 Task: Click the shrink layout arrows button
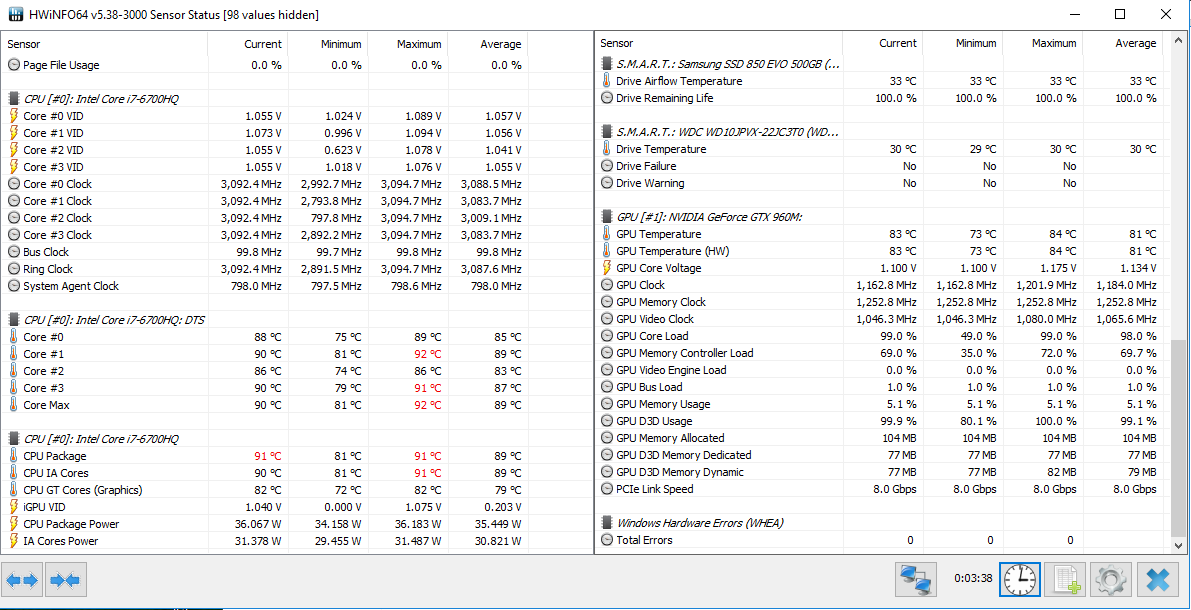click(65, 581)
